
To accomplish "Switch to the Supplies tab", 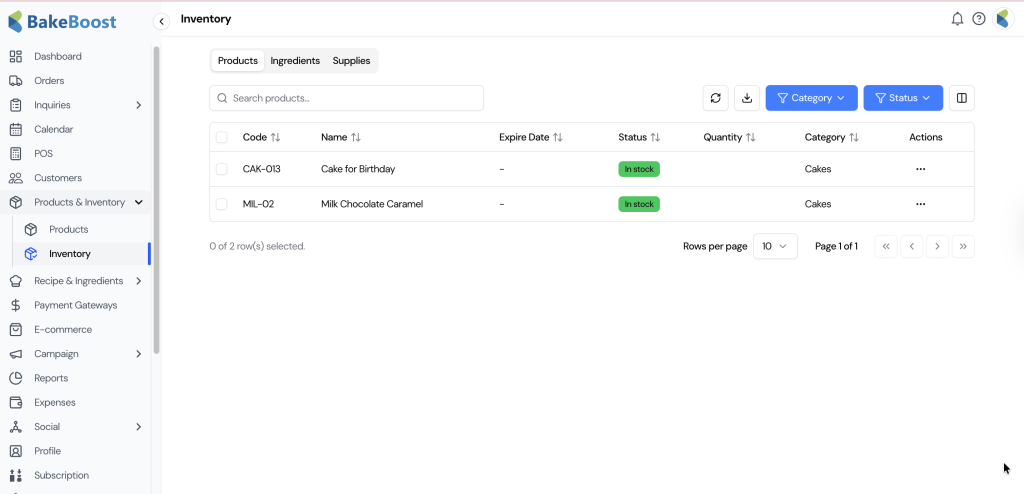I will pyautogui.click(x=351, y=61).
